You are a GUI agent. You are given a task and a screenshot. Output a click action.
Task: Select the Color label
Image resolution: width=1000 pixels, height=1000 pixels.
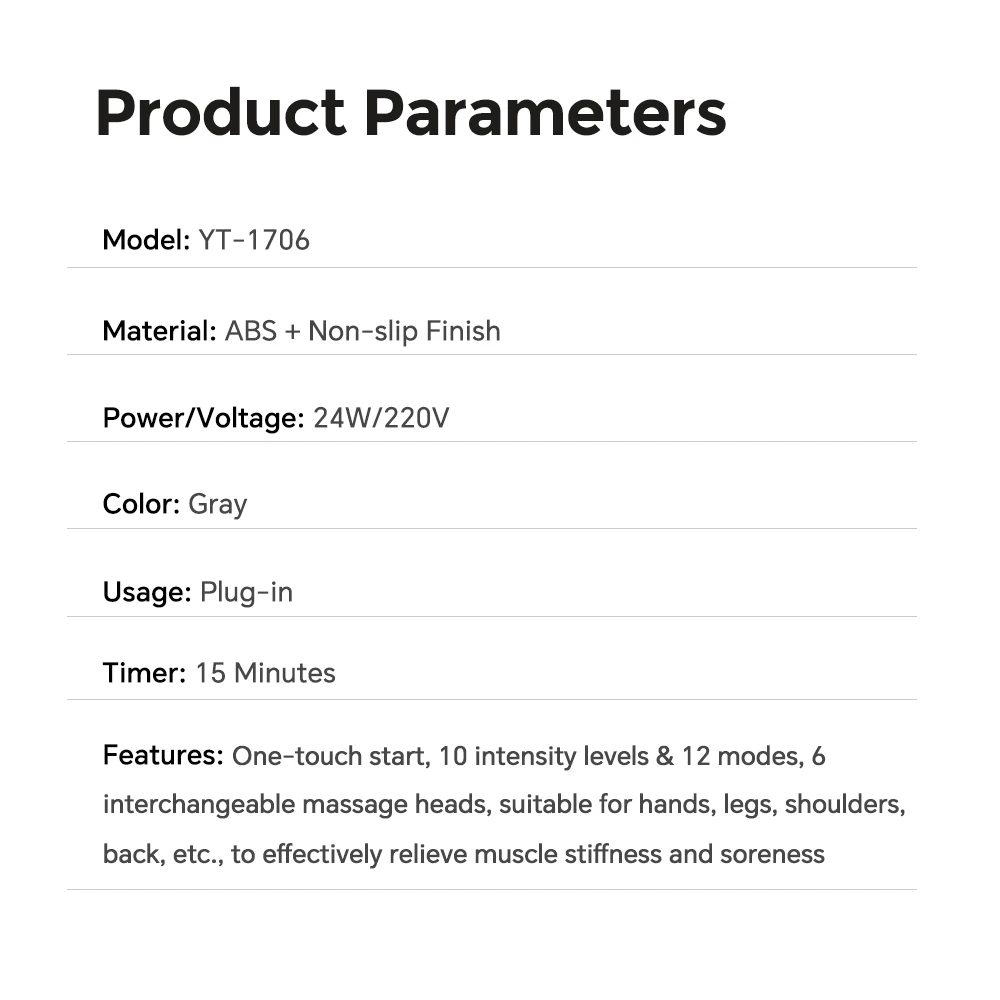[x=142, y=504]
